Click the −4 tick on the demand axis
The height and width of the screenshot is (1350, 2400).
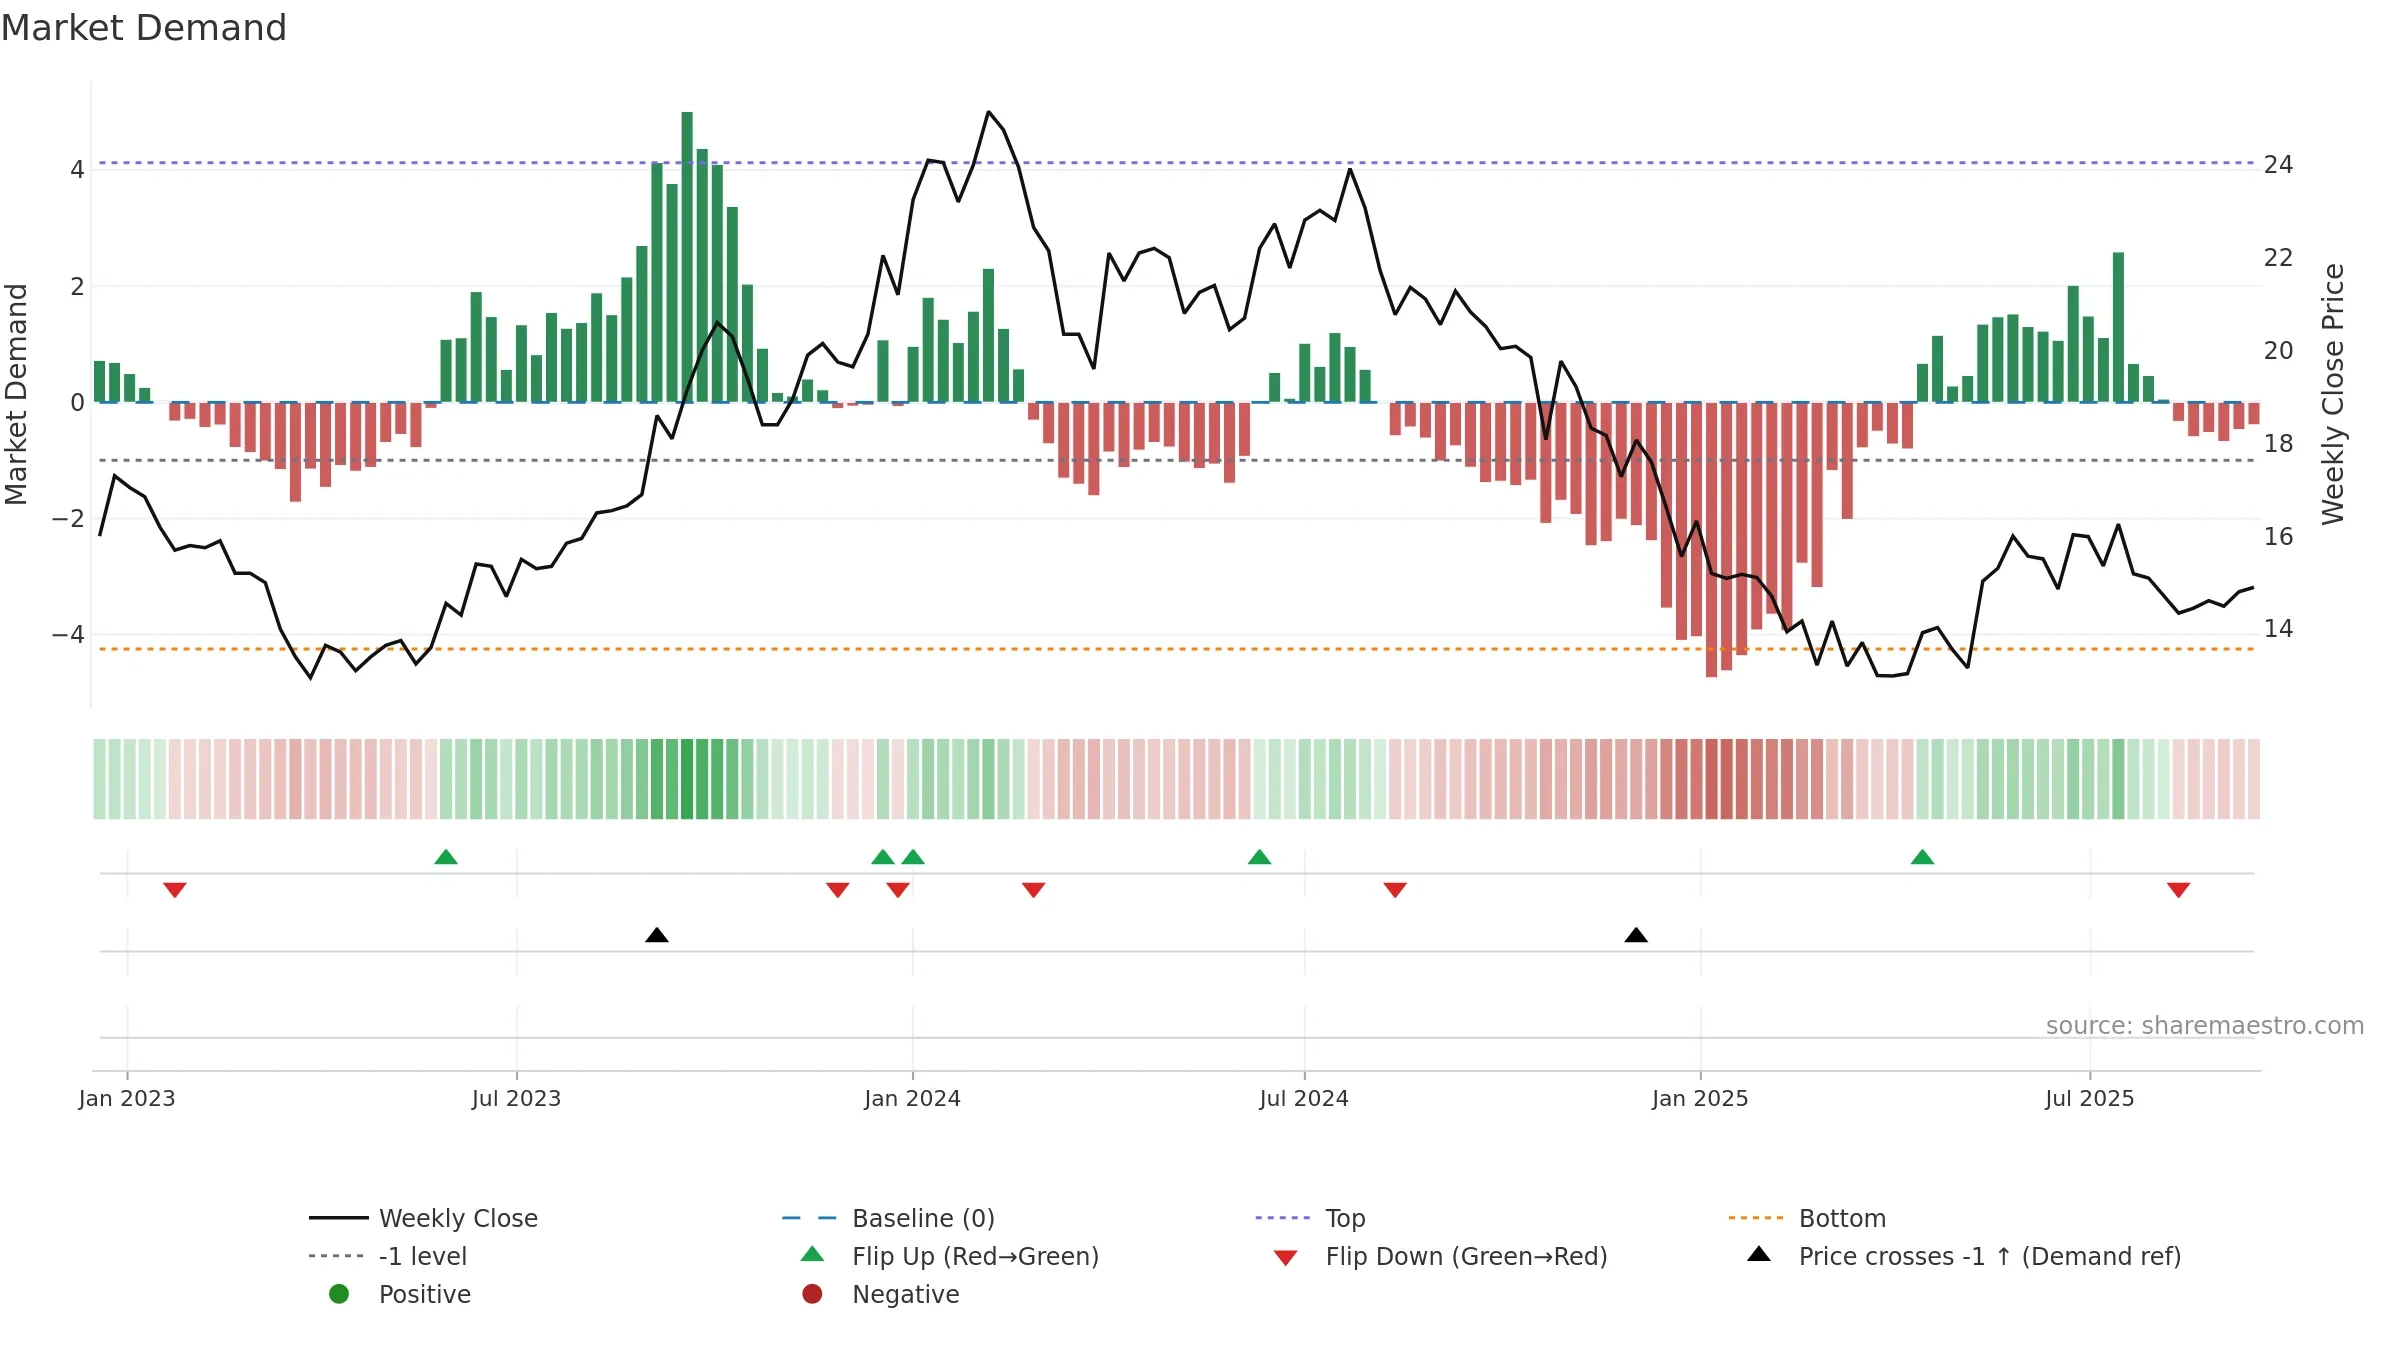(x=68, y=635)
